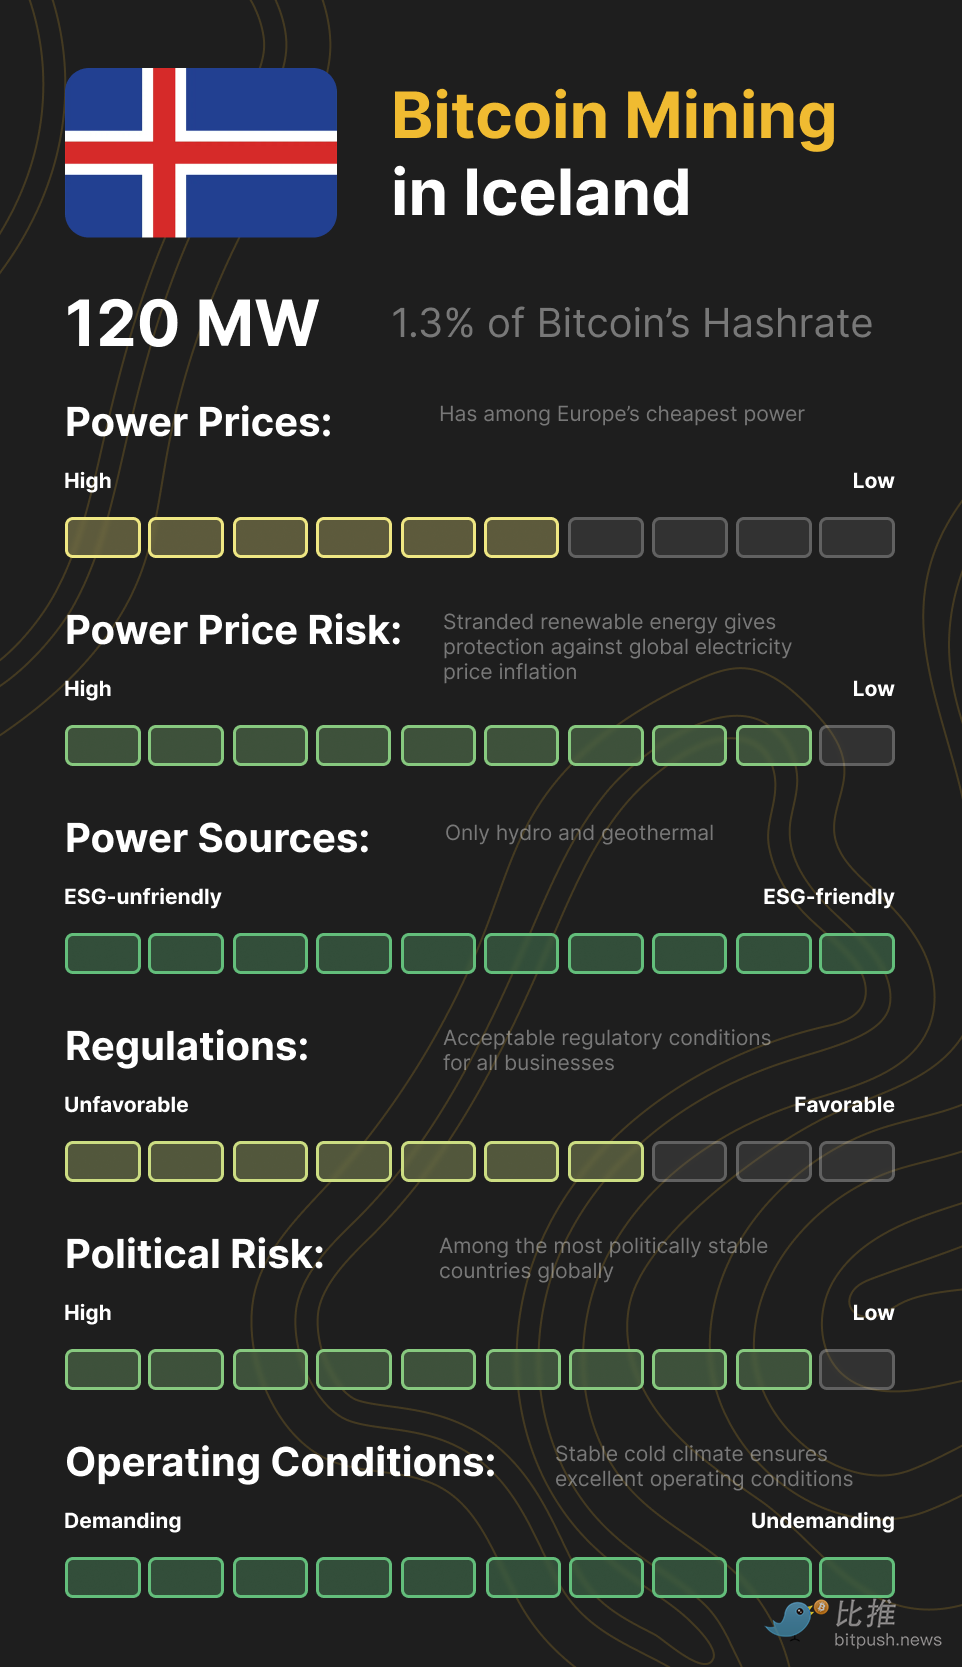Image resolution: width=962 pixels, height=1667 pixels.
Task: Click the Operating Conditions heading
Action: (281, 1463)
